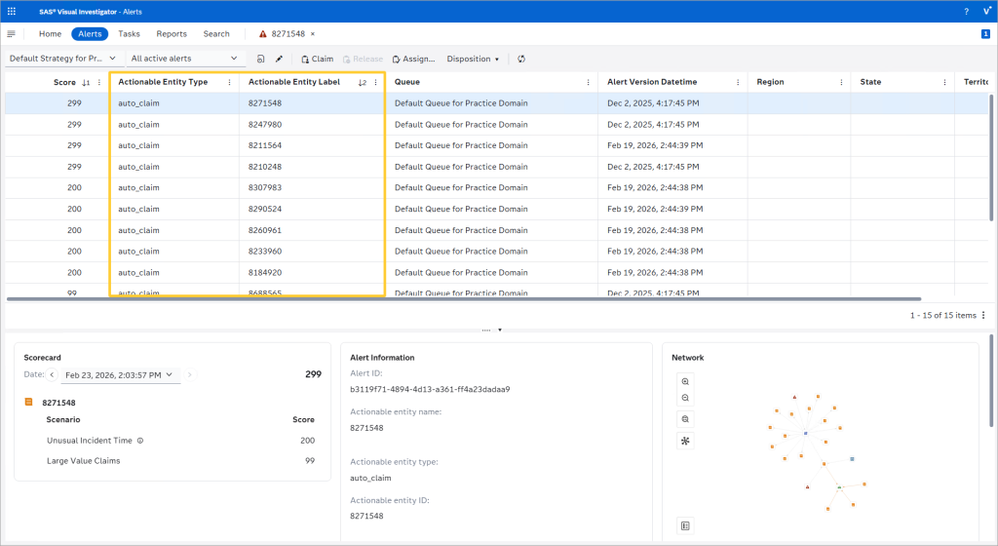The width and height of the screenshot is (998, 546).
Task: Open the notifications badge showing 1
Action: tap(985, 34)
